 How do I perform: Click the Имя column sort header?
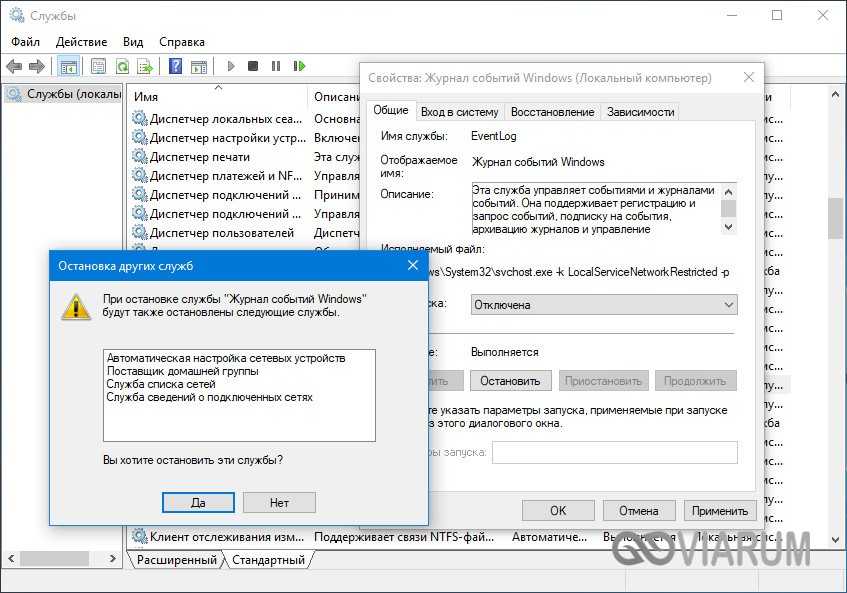point(218,97)
